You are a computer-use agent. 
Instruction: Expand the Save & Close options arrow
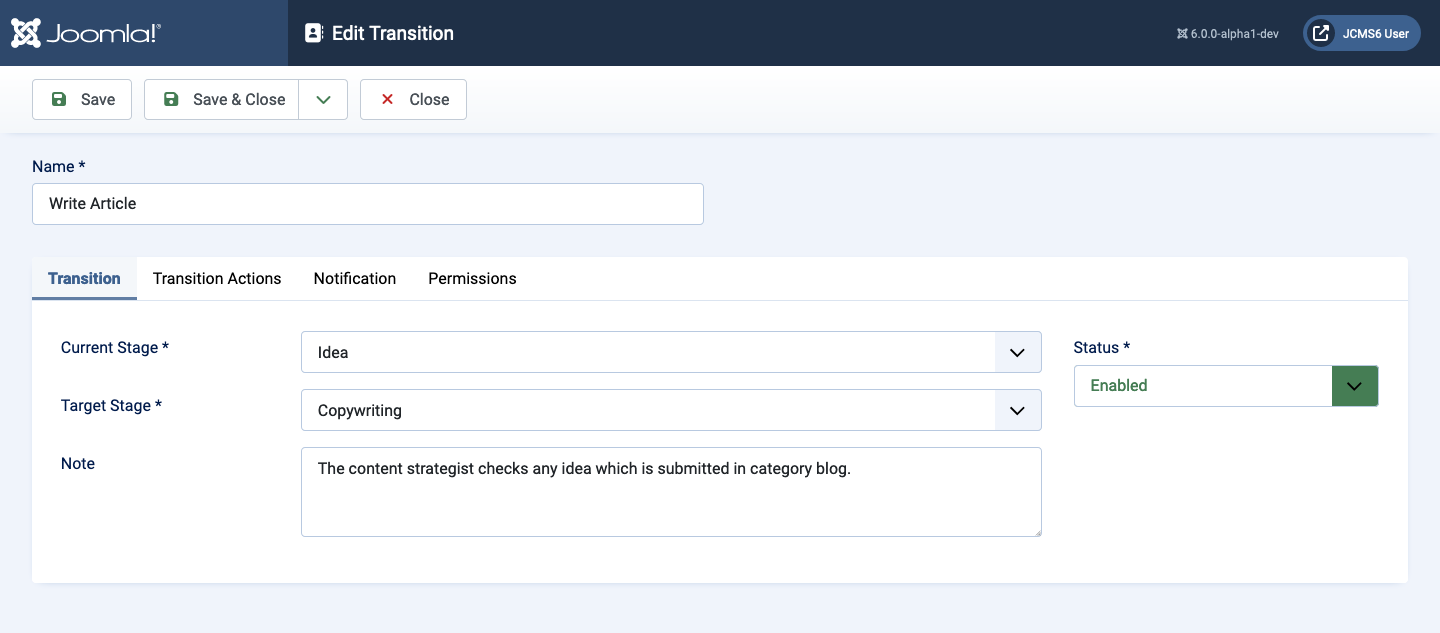[x=323, y=99]
